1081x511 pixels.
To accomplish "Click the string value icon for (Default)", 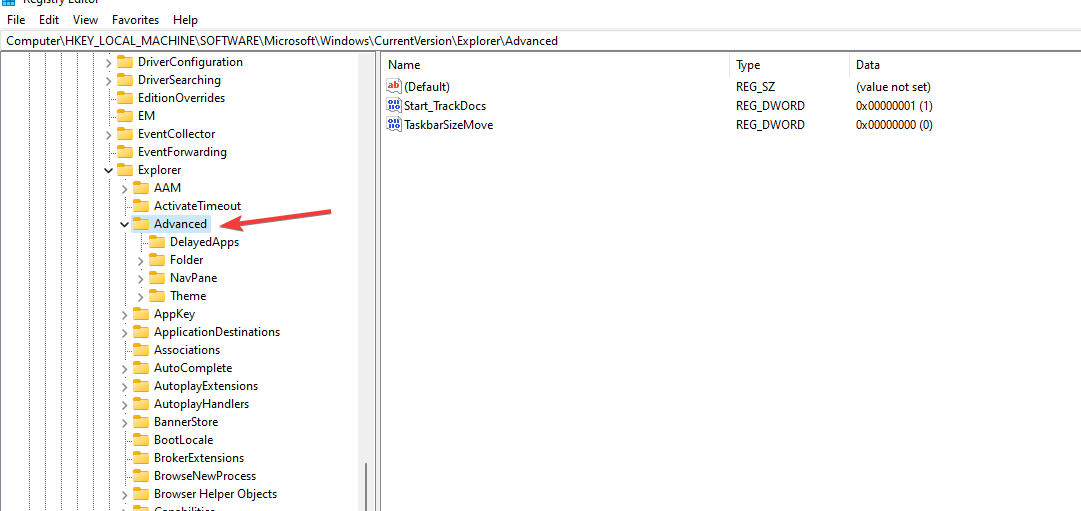I will click(393, 87).
